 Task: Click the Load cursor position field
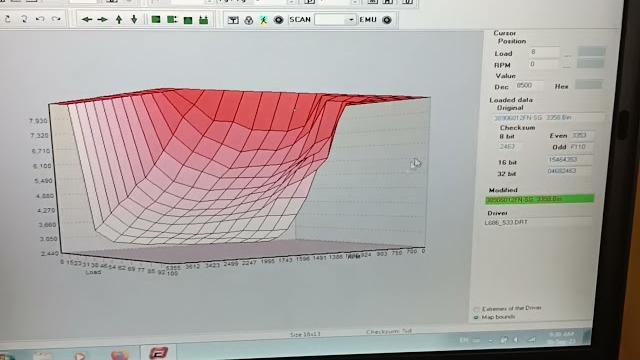[x=544, y=52]
